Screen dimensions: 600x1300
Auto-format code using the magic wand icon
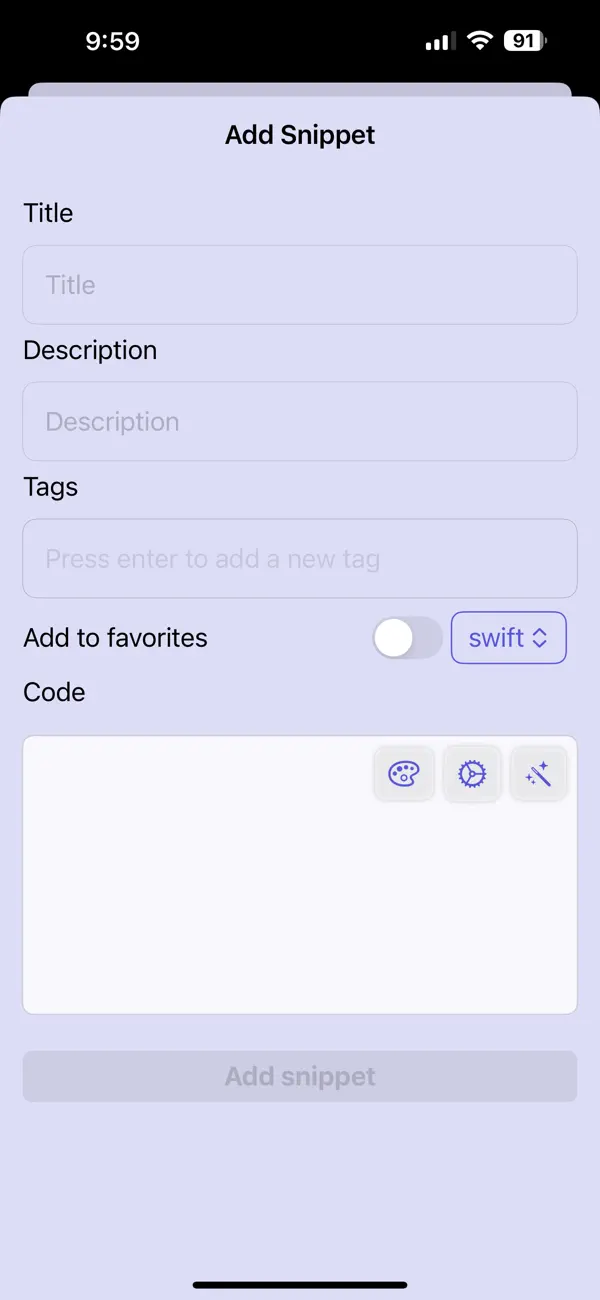[538, 773]
